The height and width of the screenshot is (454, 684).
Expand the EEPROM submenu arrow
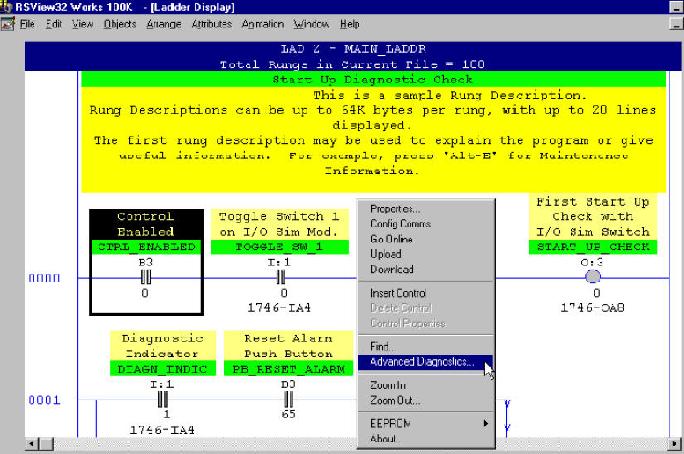486,423
